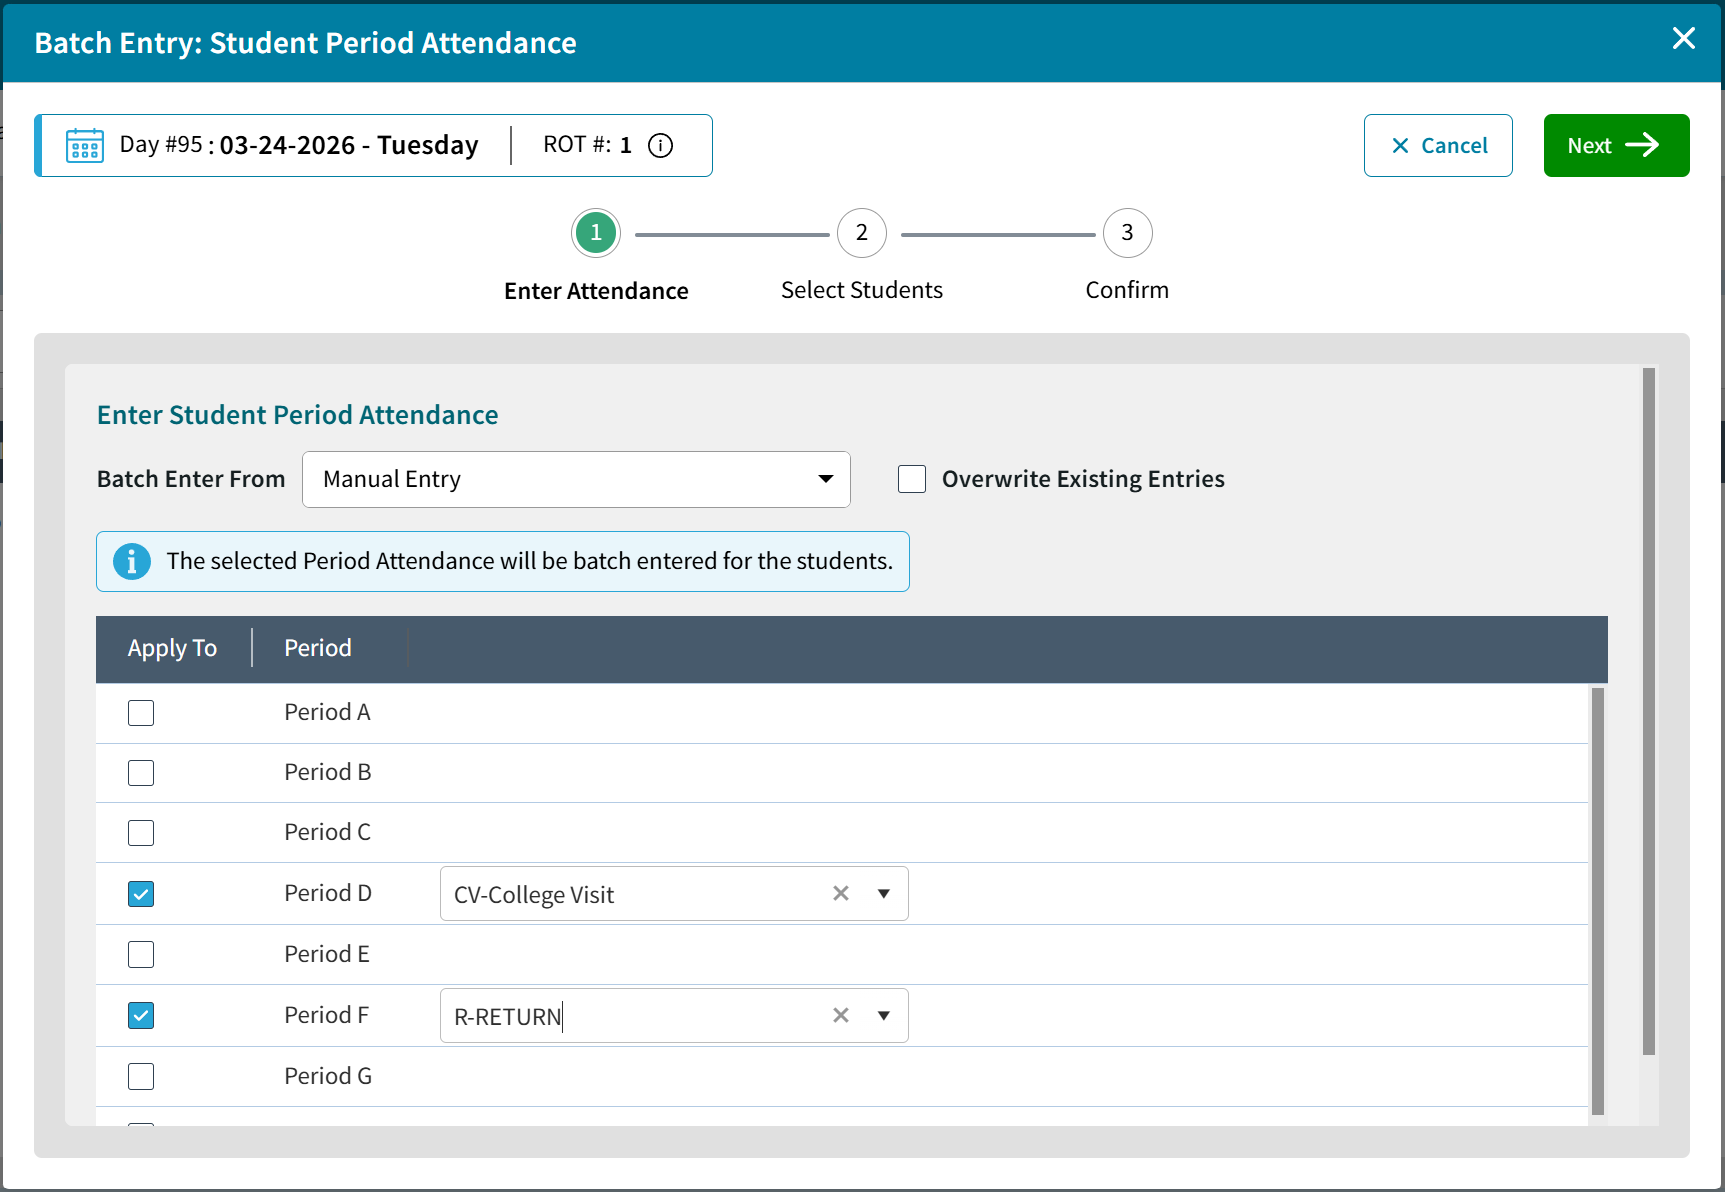Image resolution: width=1725 pixels, height=1192 pixels.
Task: Jump to the Confirm step
Action: coord(1127,233)
